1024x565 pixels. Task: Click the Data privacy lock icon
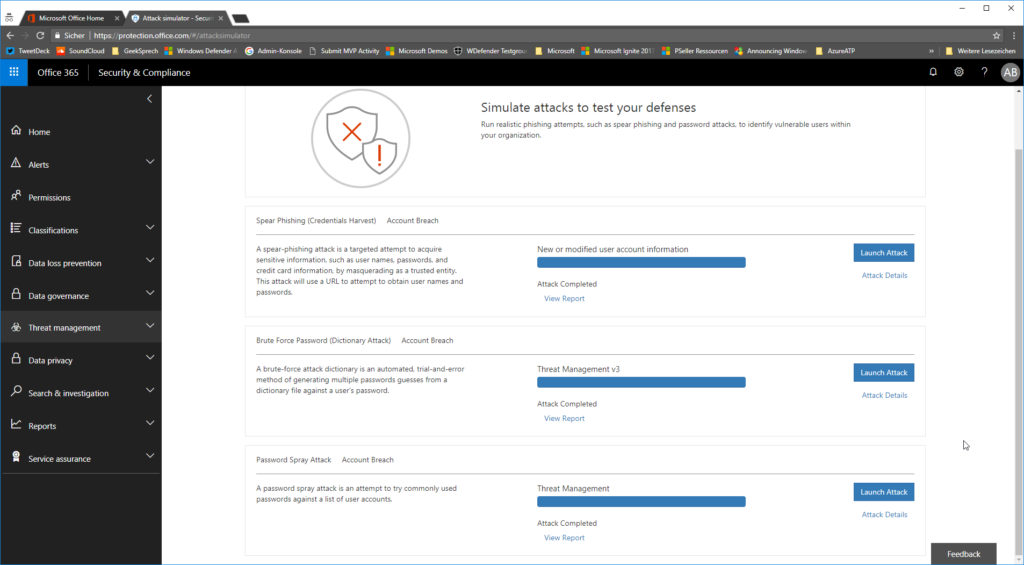tap(16, 359)
